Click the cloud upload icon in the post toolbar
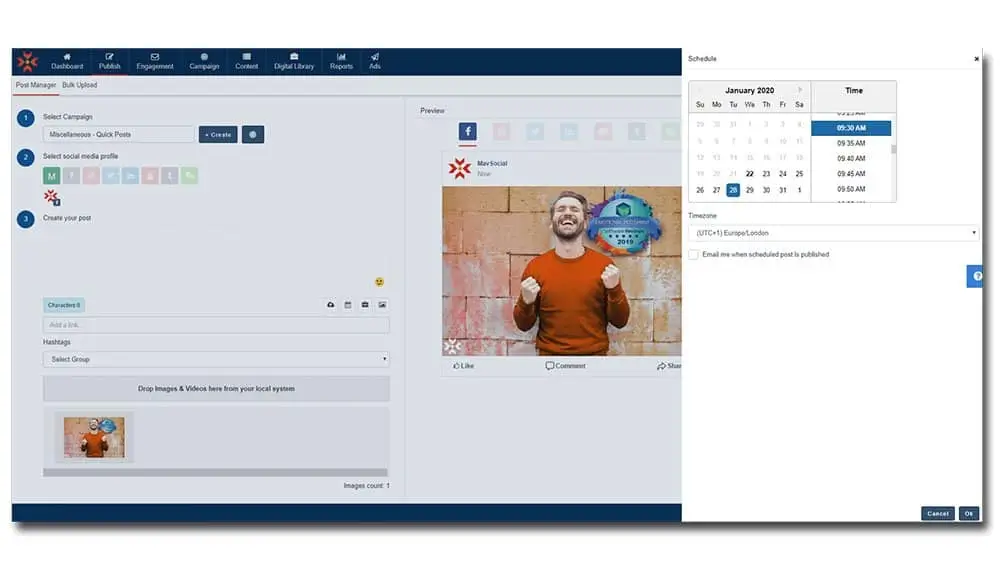Viewport: 1000px width, 563px height. [x=330, y=305]
